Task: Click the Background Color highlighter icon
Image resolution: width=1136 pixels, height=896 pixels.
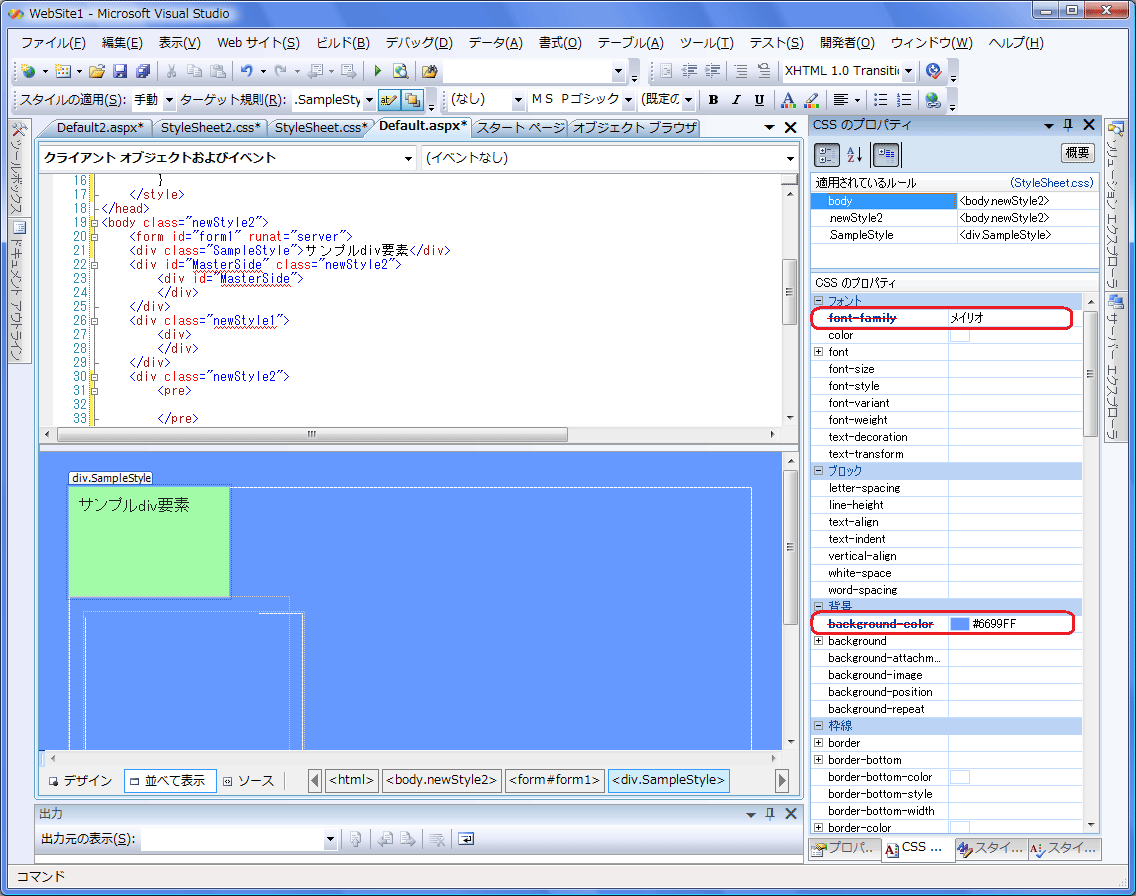Action: pos(811,100)
